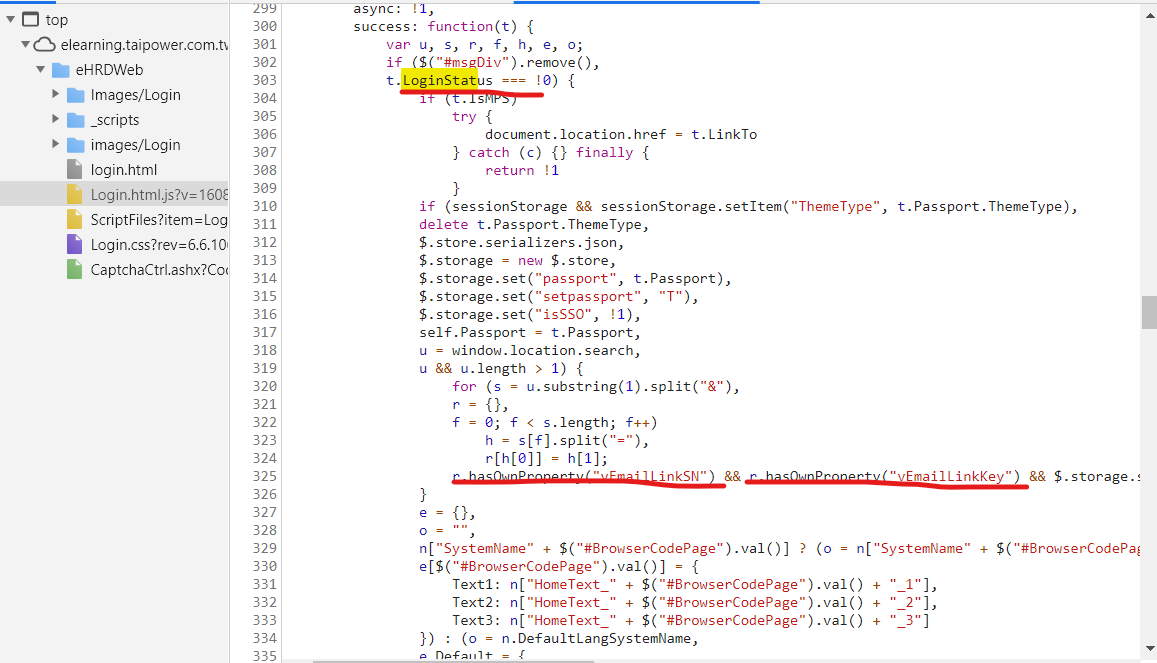
Task: Collapse the elearning.taipower.com.tw domain node
Action: click(25, 44)
